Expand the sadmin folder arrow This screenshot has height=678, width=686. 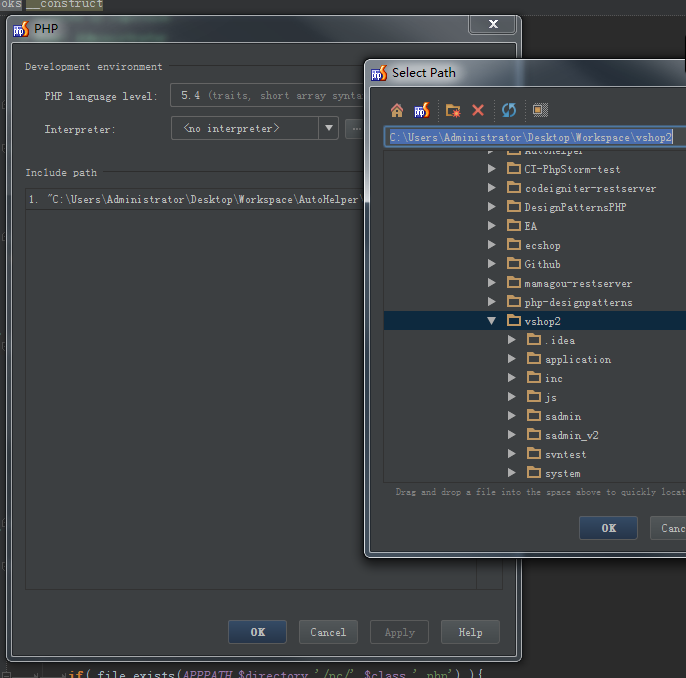[x=512, y=416]
